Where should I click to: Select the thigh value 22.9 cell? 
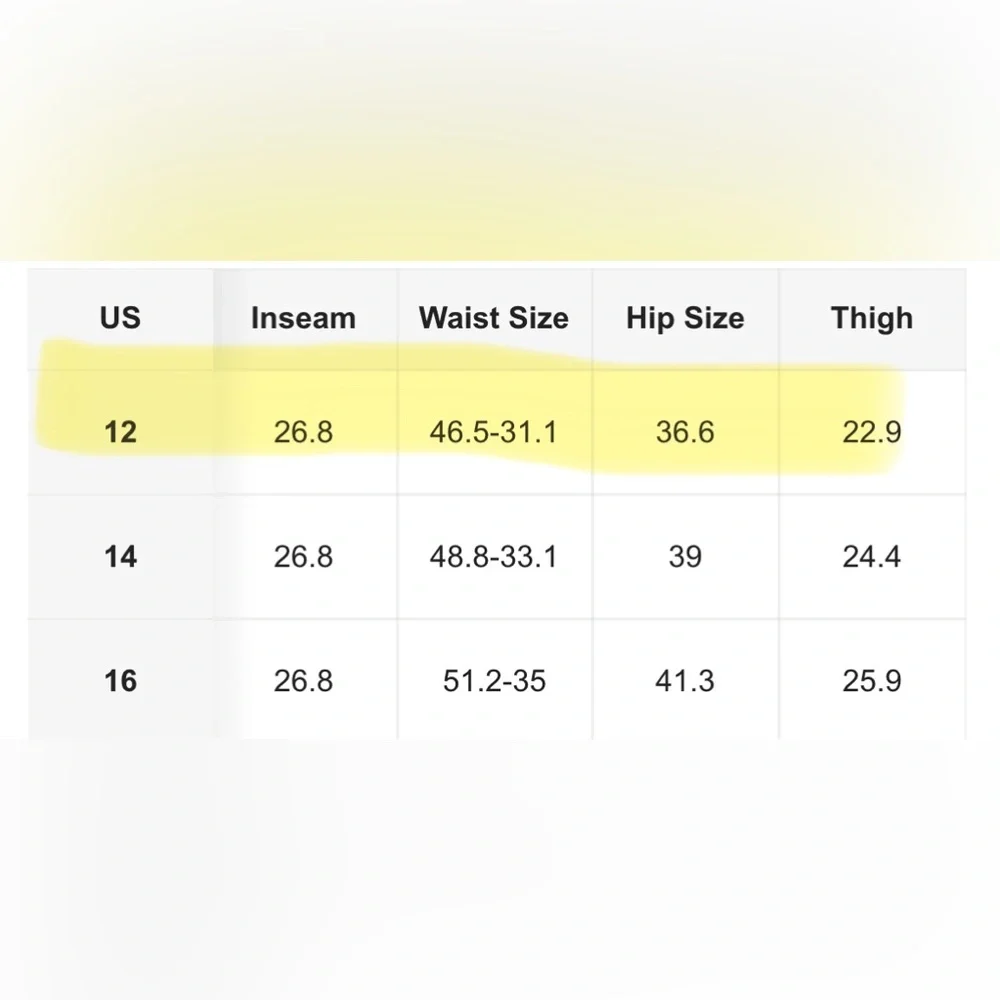(x=871, y=432)
